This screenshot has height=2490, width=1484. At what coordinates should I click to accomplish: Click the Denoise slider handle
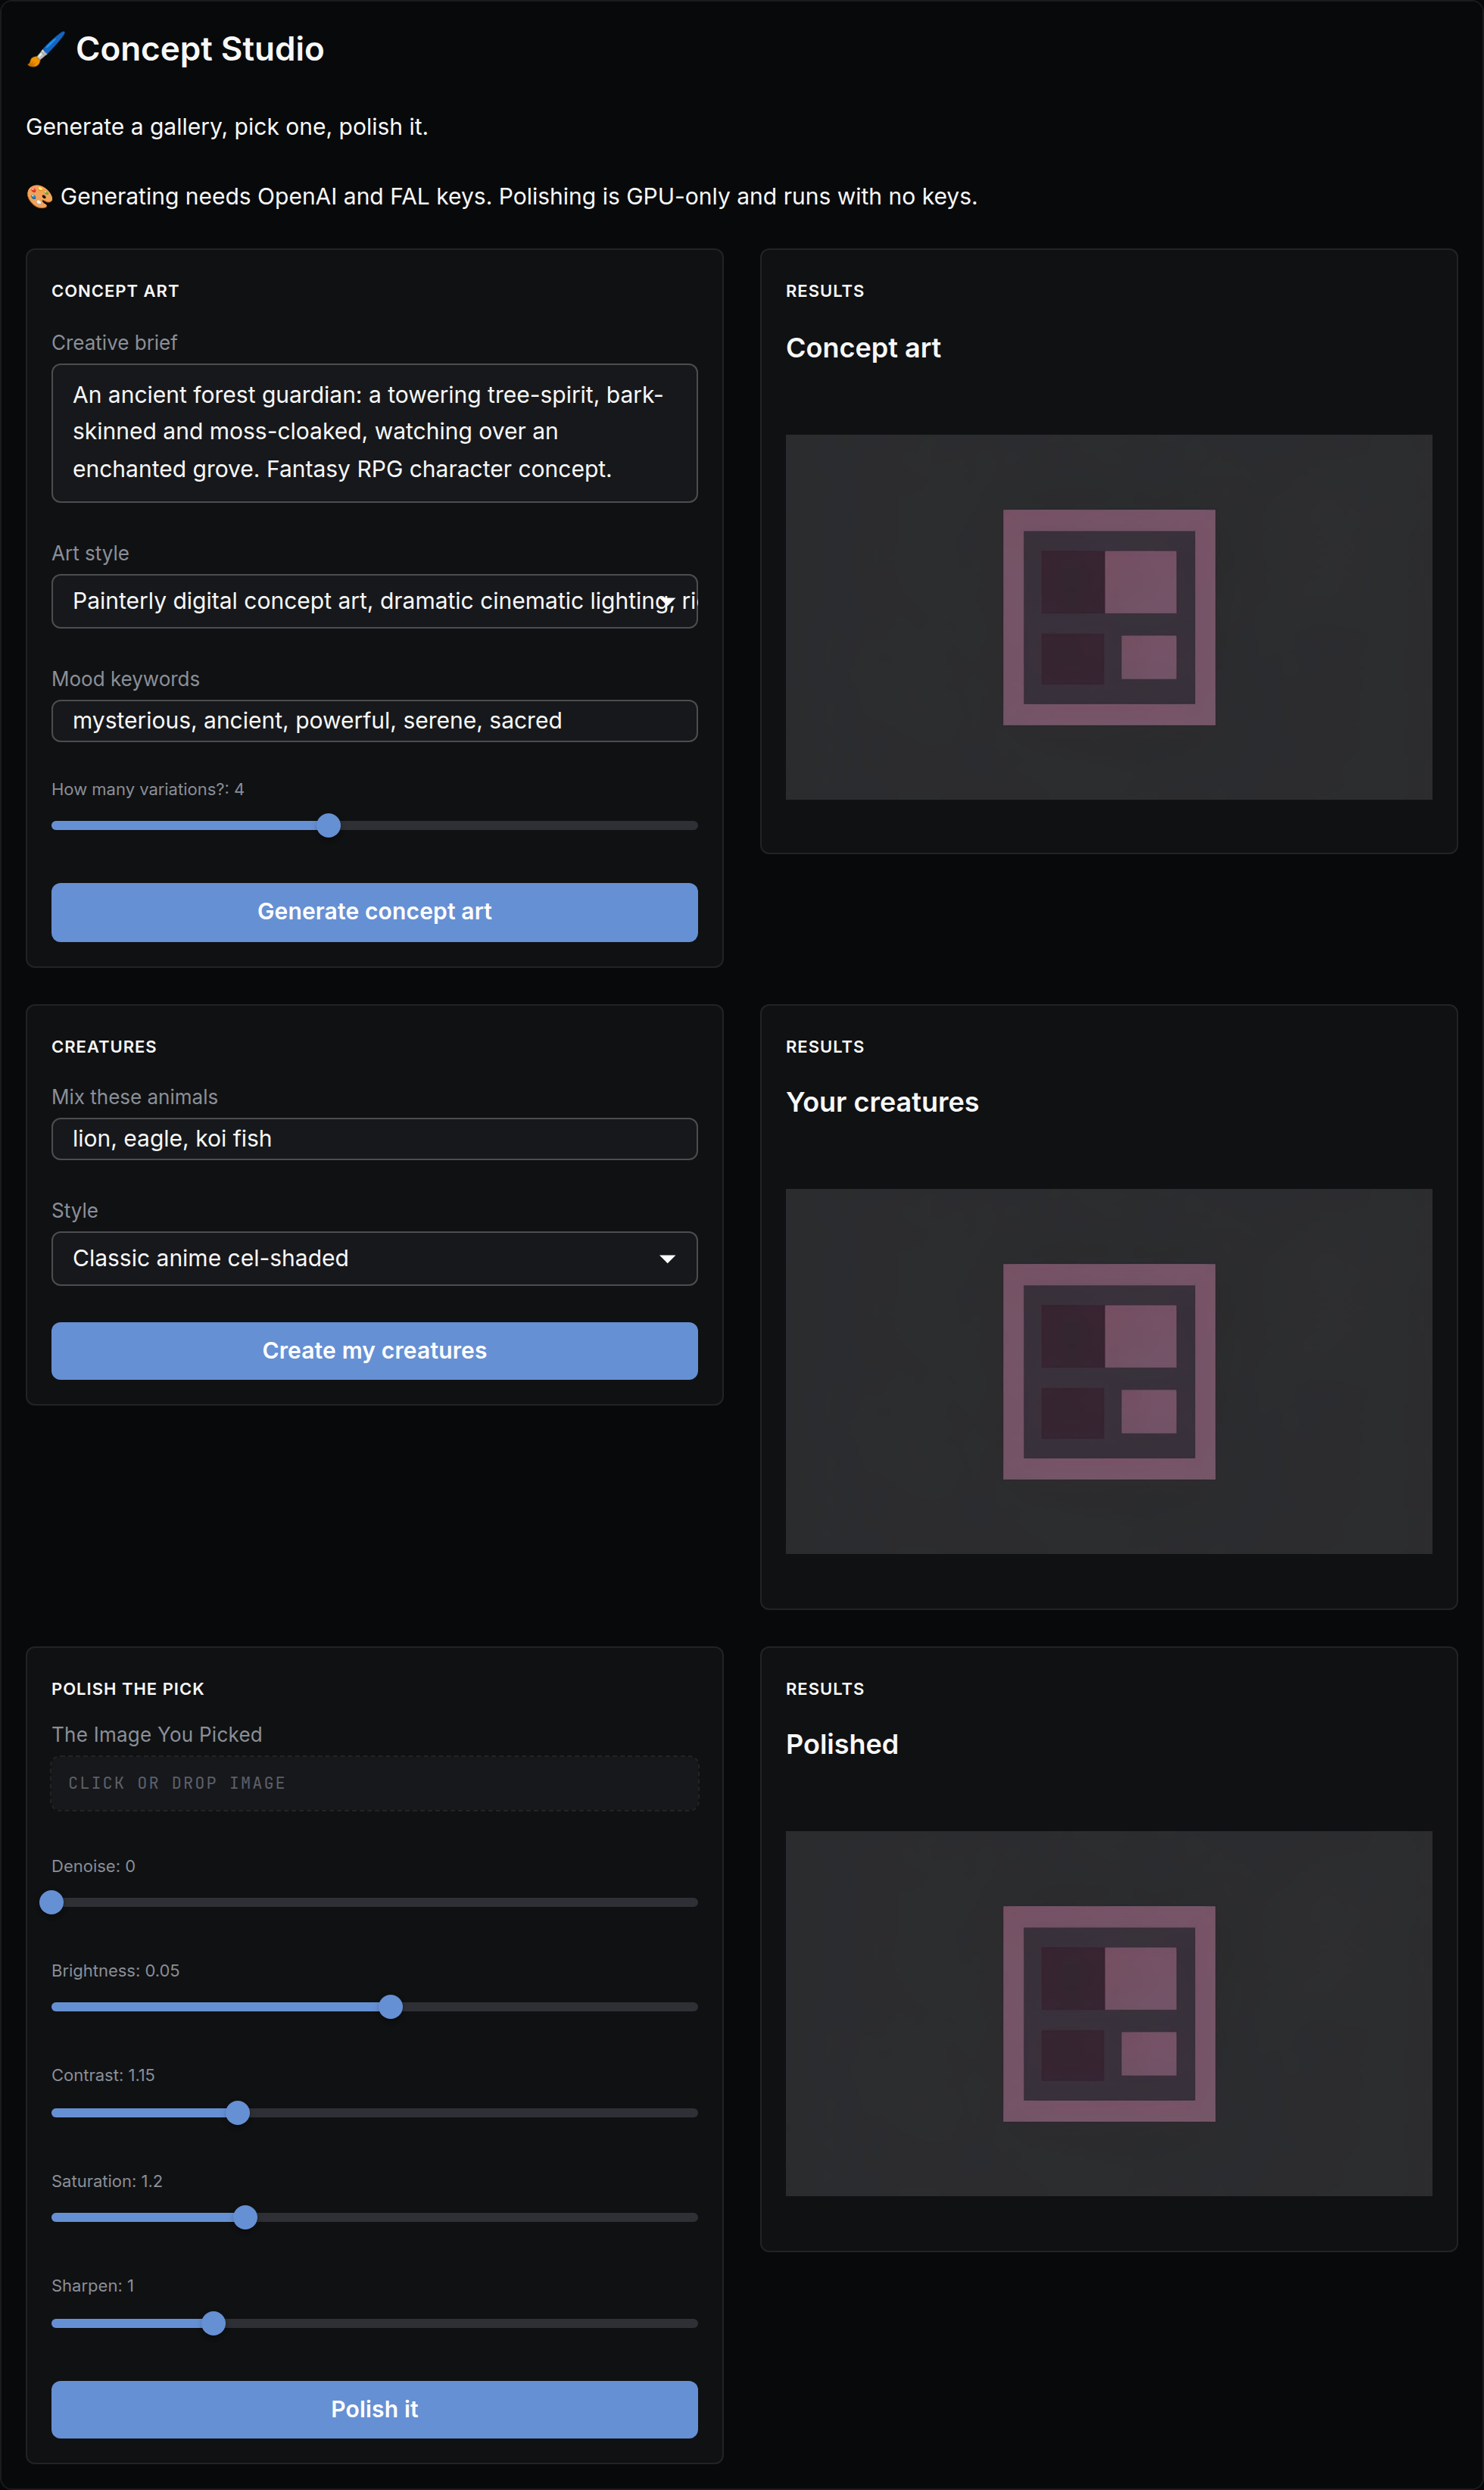tap(52, 1902)
